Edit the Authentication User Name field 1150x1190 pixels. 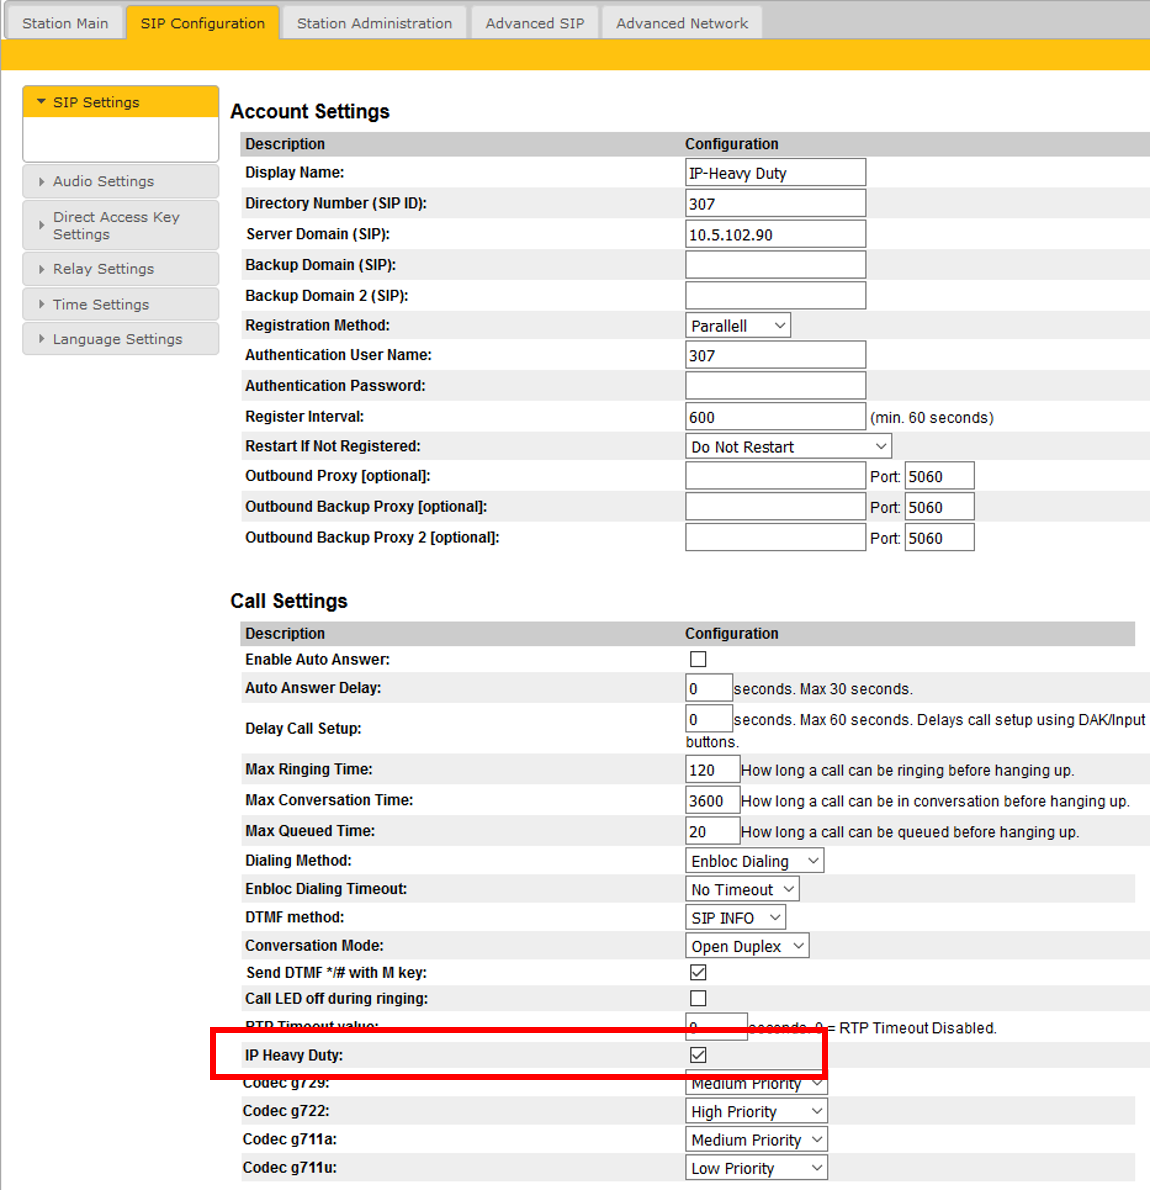pos(775,355)
